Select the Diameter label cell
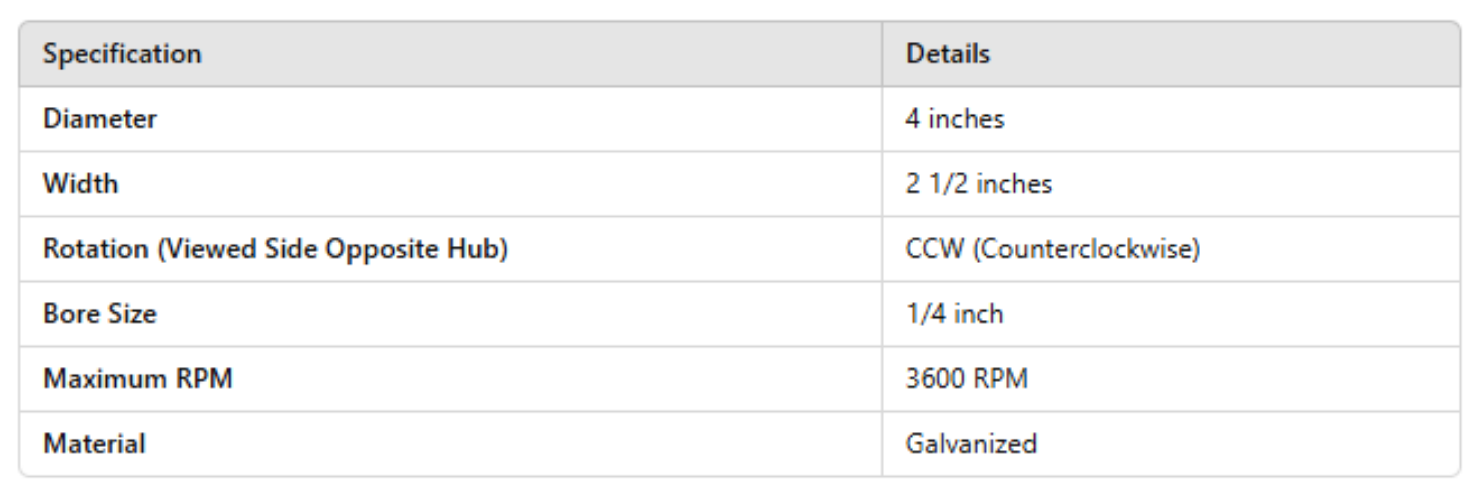 tap(100, 119)
